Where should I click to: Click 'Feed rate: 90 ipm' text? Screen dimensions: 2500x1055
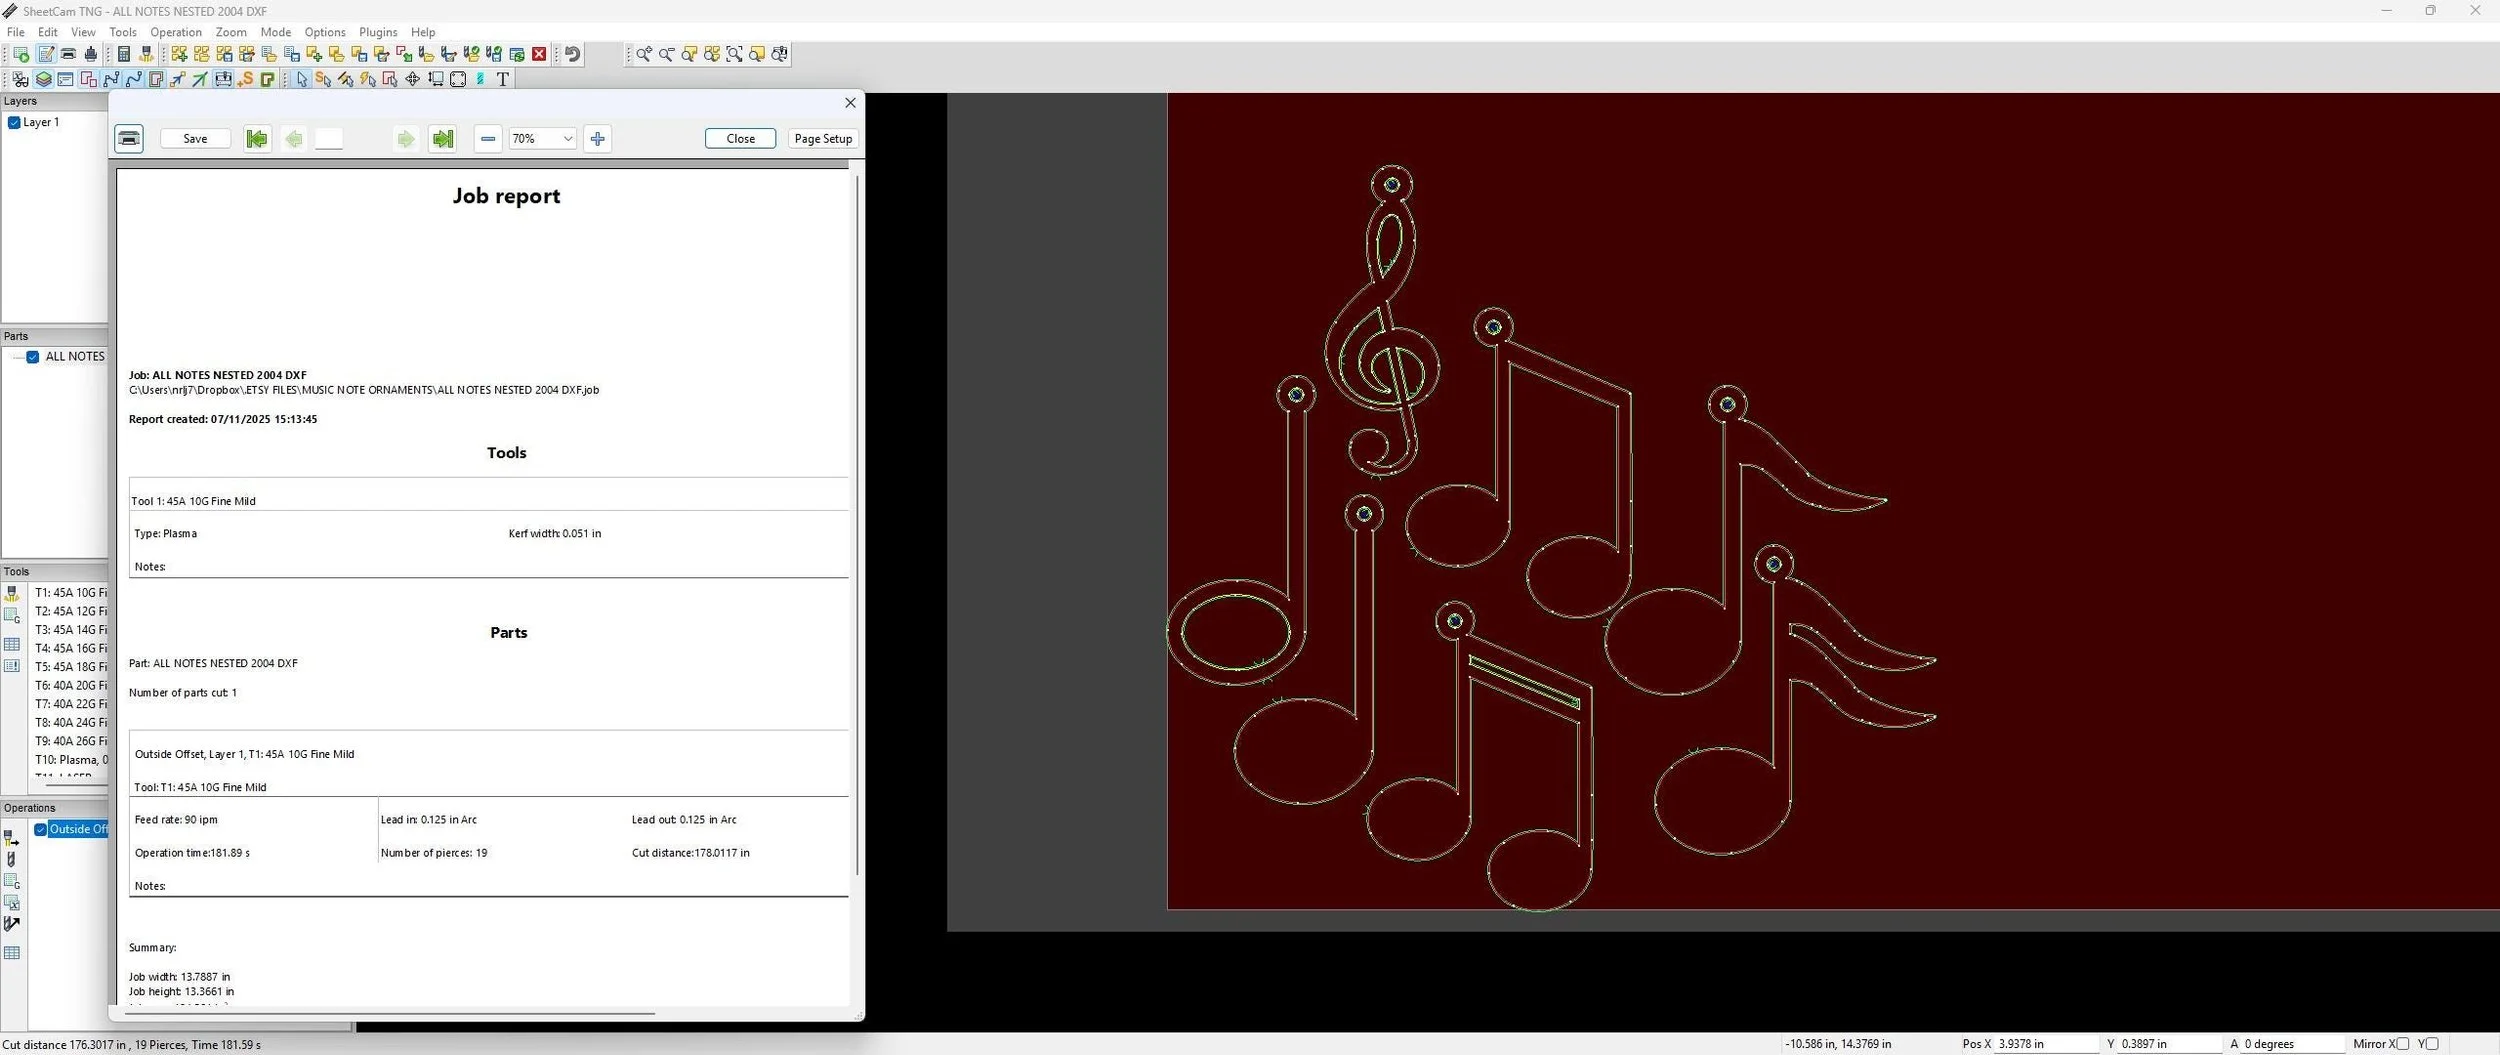coord(176,820)
